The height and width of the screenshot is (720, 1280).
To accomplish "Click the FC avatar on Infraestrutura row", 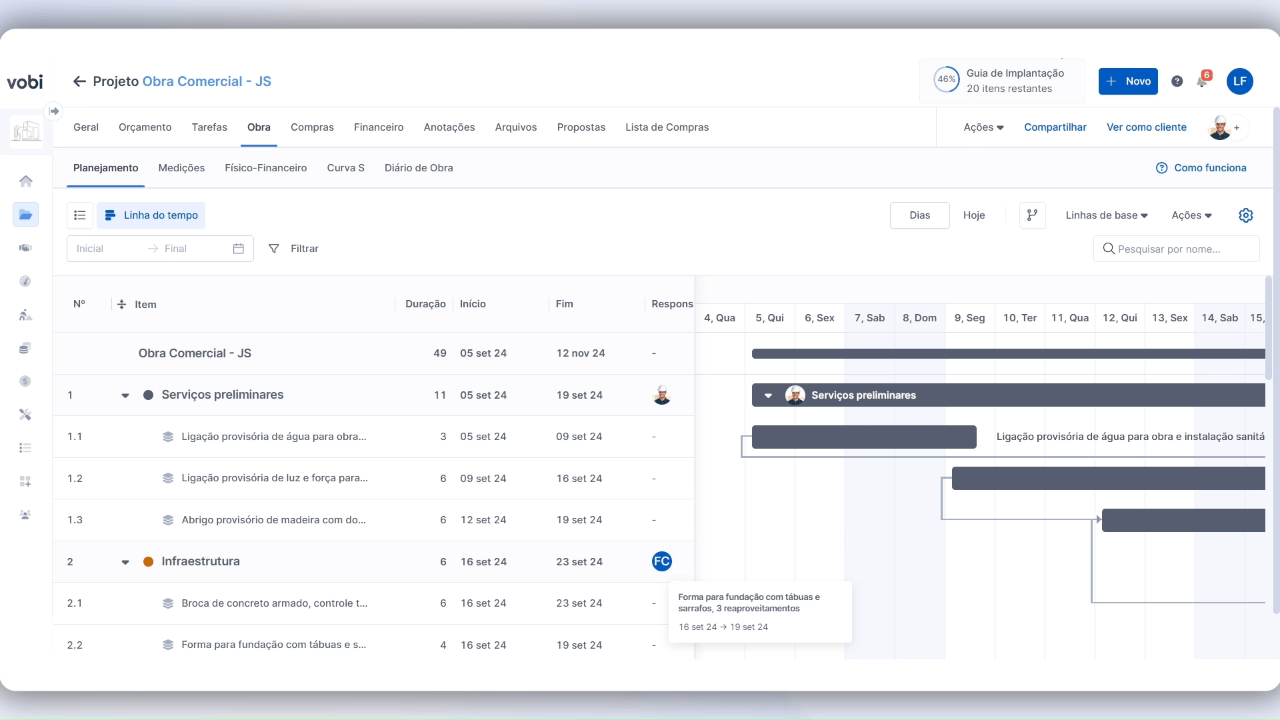I will [661, 561].
